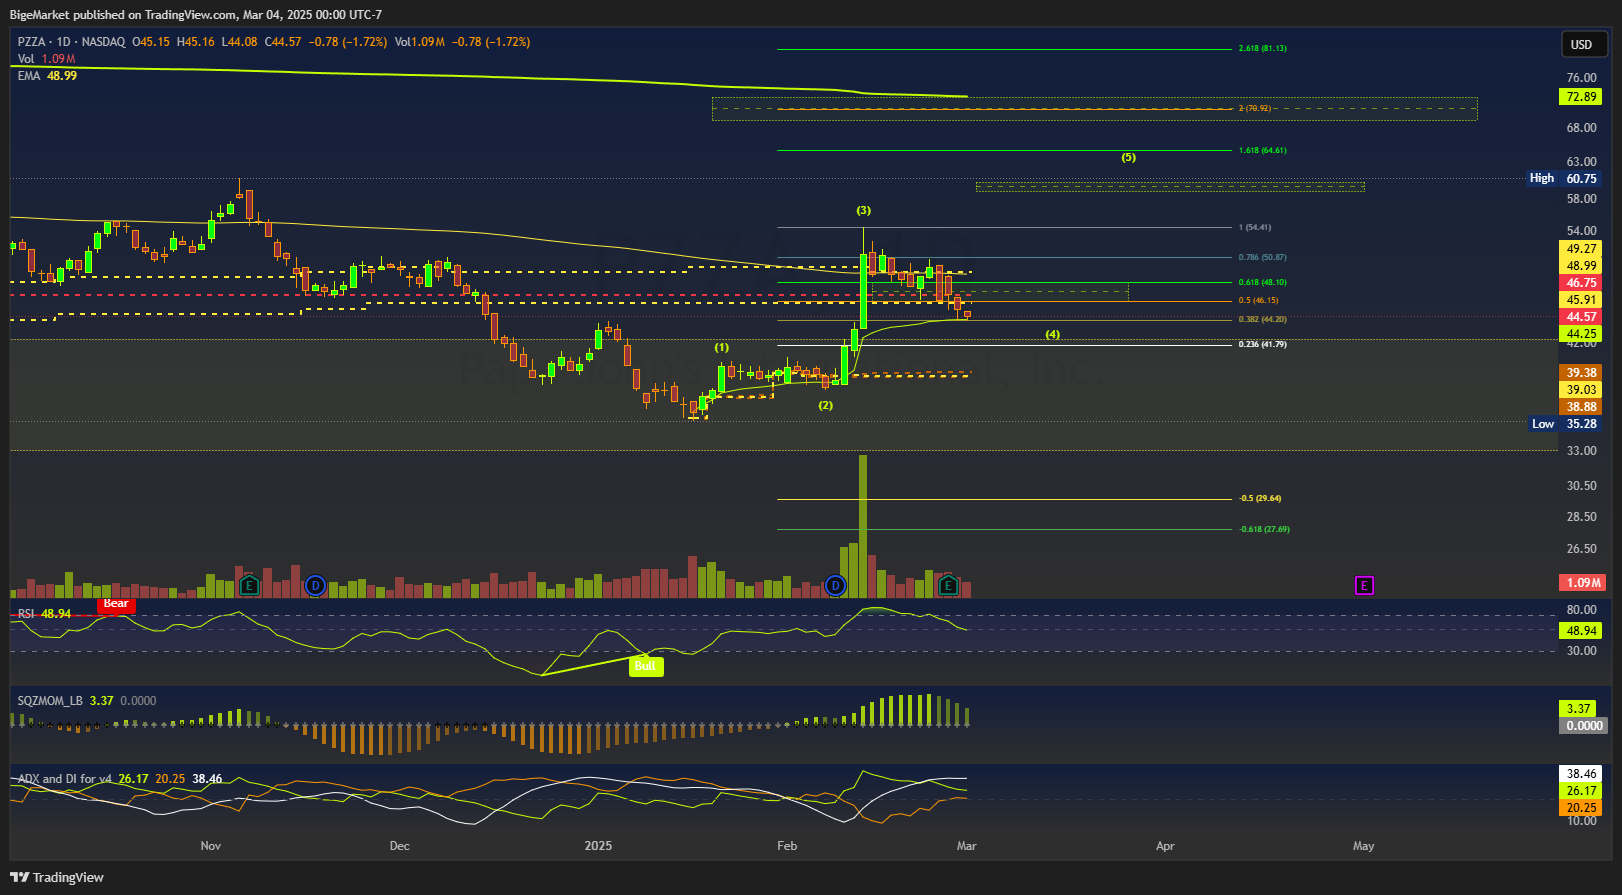This screenshot has height=895, width=1622.
Task: Click the NASDAQ exchange label in legend
Action: coord(104,42)
